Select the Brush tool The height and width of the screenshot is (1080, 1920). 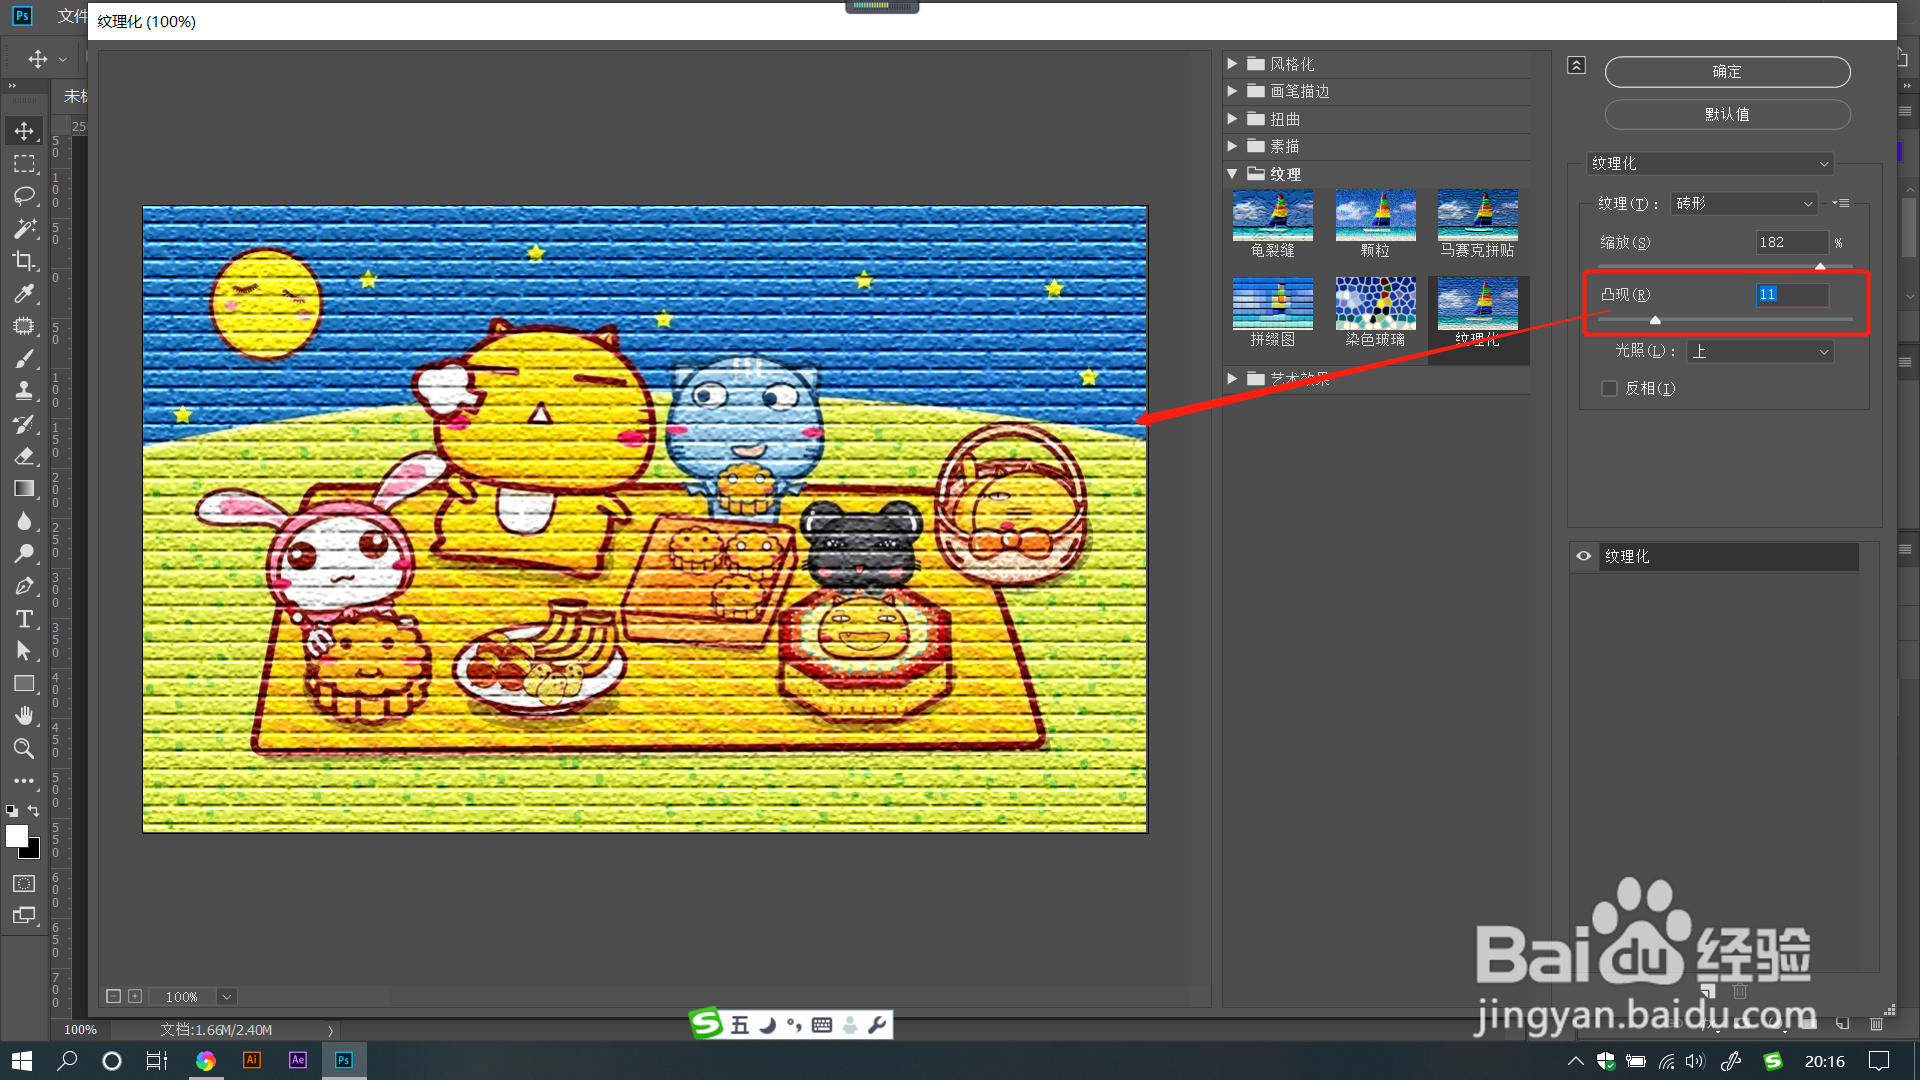pos(24,359)
